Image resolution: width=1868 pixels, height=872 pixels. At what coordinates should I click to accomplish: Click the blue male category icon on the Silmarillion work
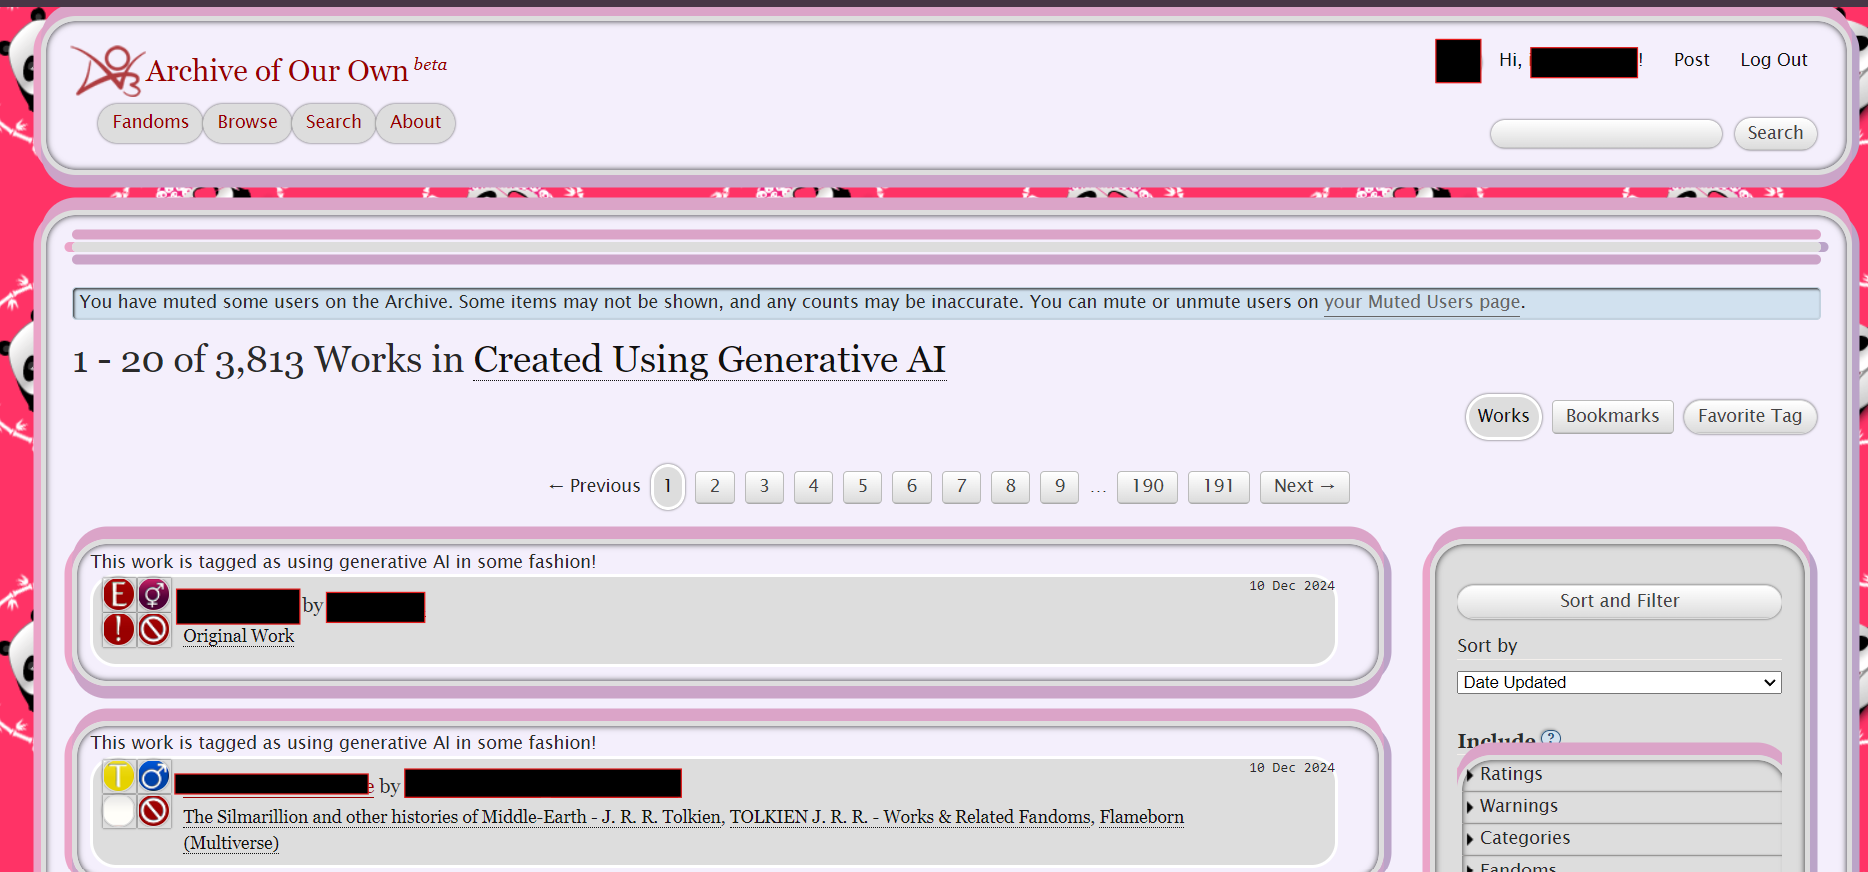(x=154, y=776)
